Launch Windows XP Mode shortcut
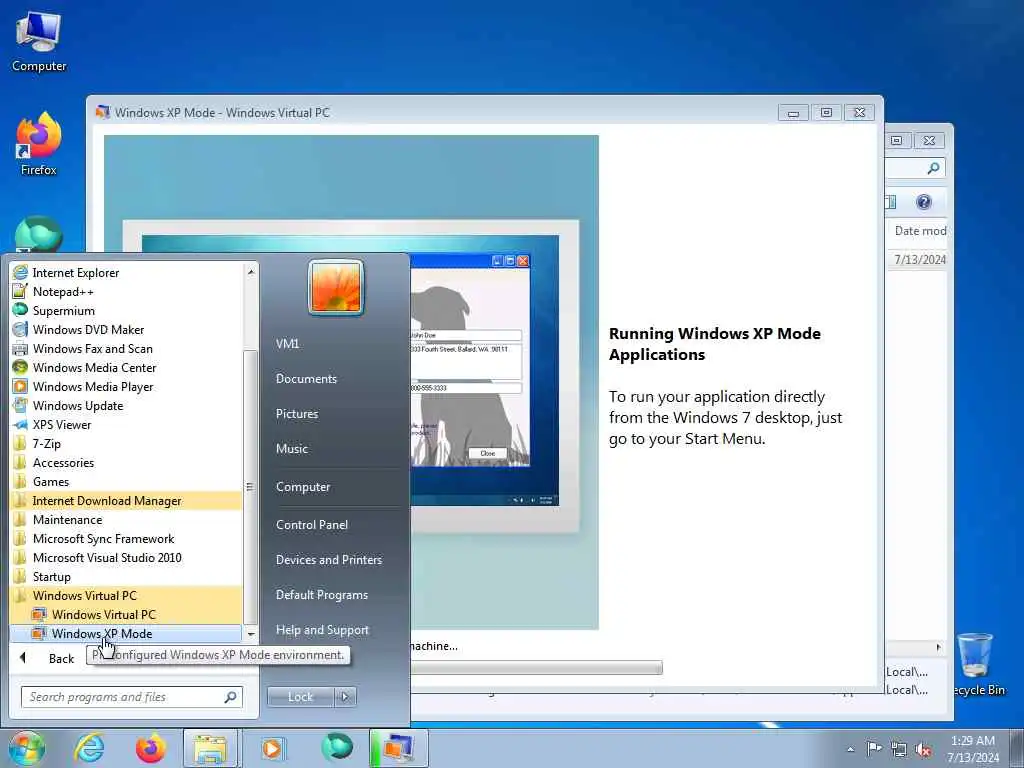The height and width of the screenshot is (768, 1024). pyautogui.click(x=101, y=633)
